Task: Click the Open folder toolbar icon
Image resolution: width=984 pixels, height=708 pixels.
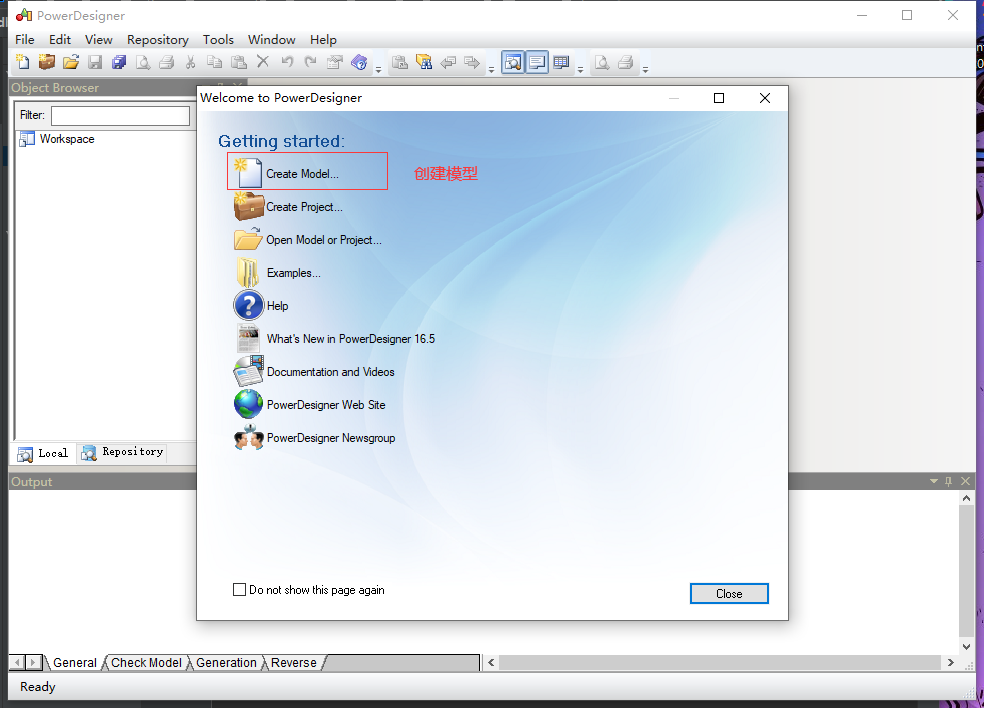Action: 71,62
